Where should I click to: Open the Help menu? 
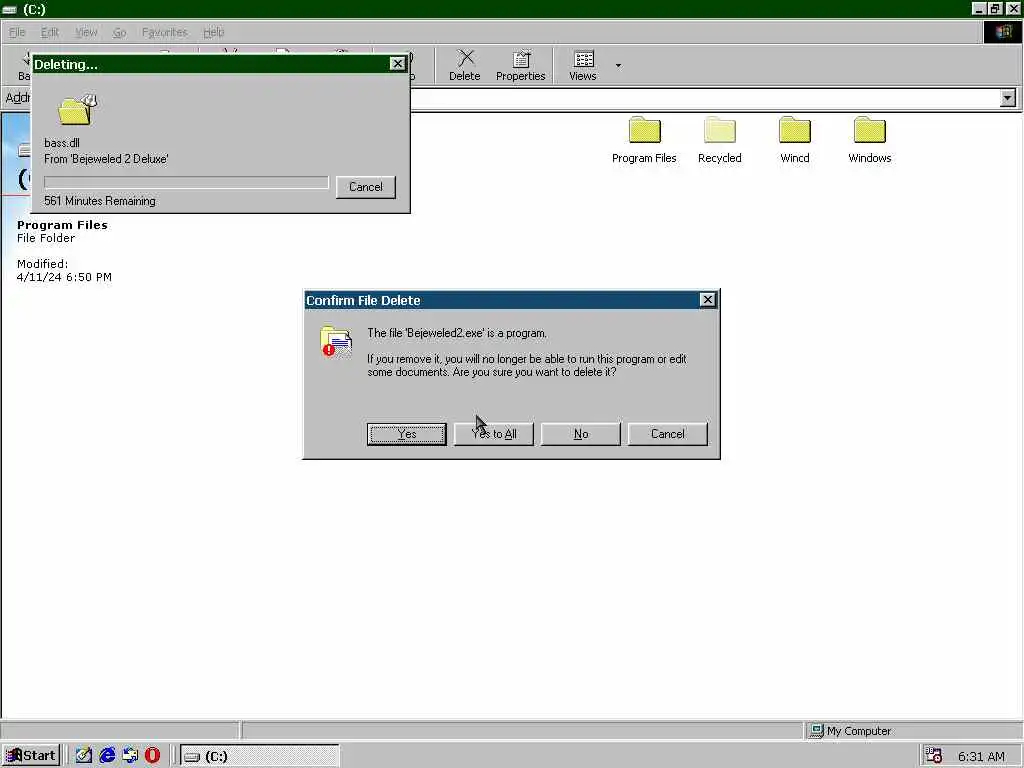(214, 32)
